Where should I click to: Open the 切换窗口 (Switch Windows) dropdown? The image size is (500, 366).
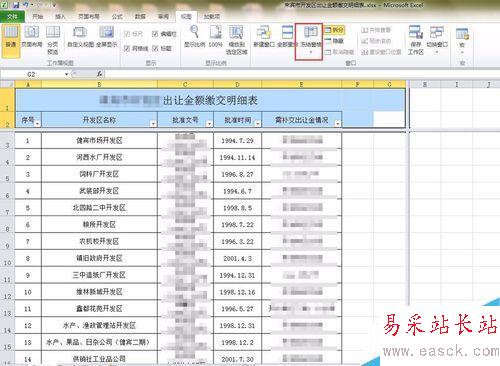[x=437, y=40]
